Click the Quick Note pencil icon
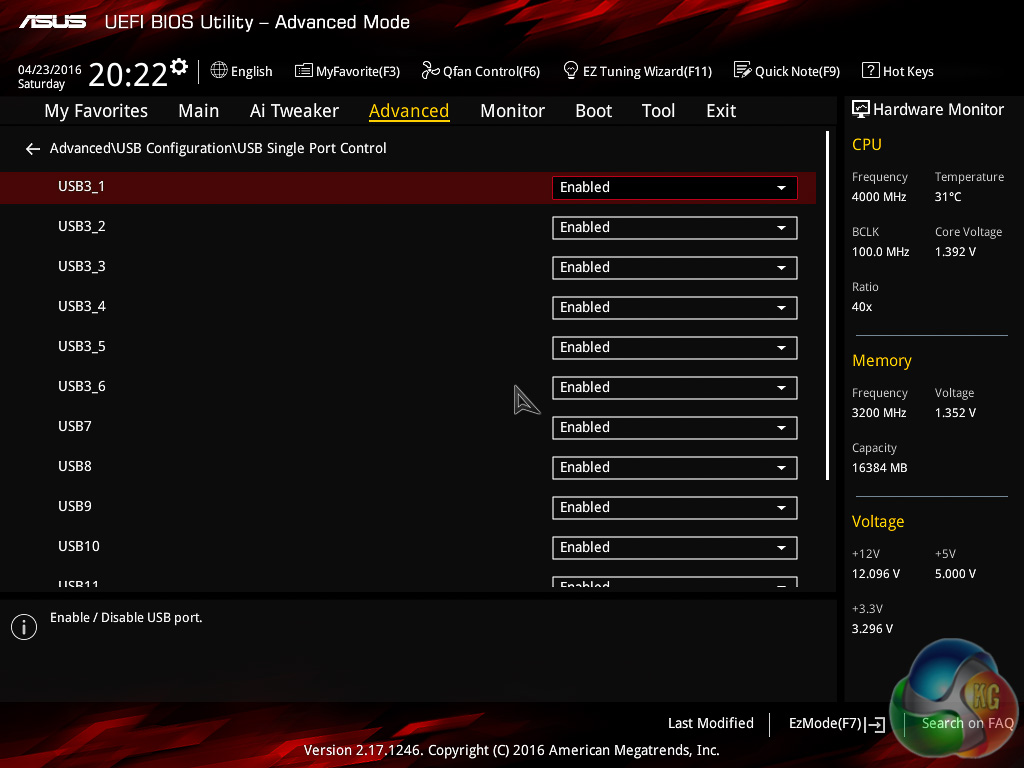Screen dimensions: 1024x768 click(x=743, y=70)
